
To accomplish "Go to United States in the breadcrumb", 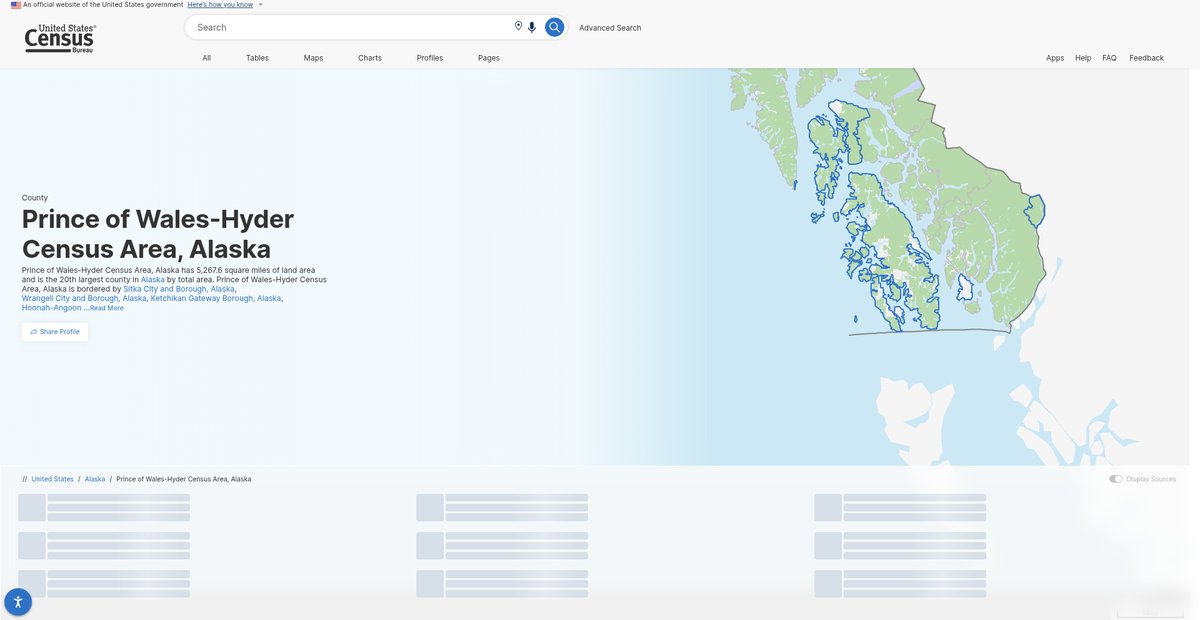I will (52, 479).
